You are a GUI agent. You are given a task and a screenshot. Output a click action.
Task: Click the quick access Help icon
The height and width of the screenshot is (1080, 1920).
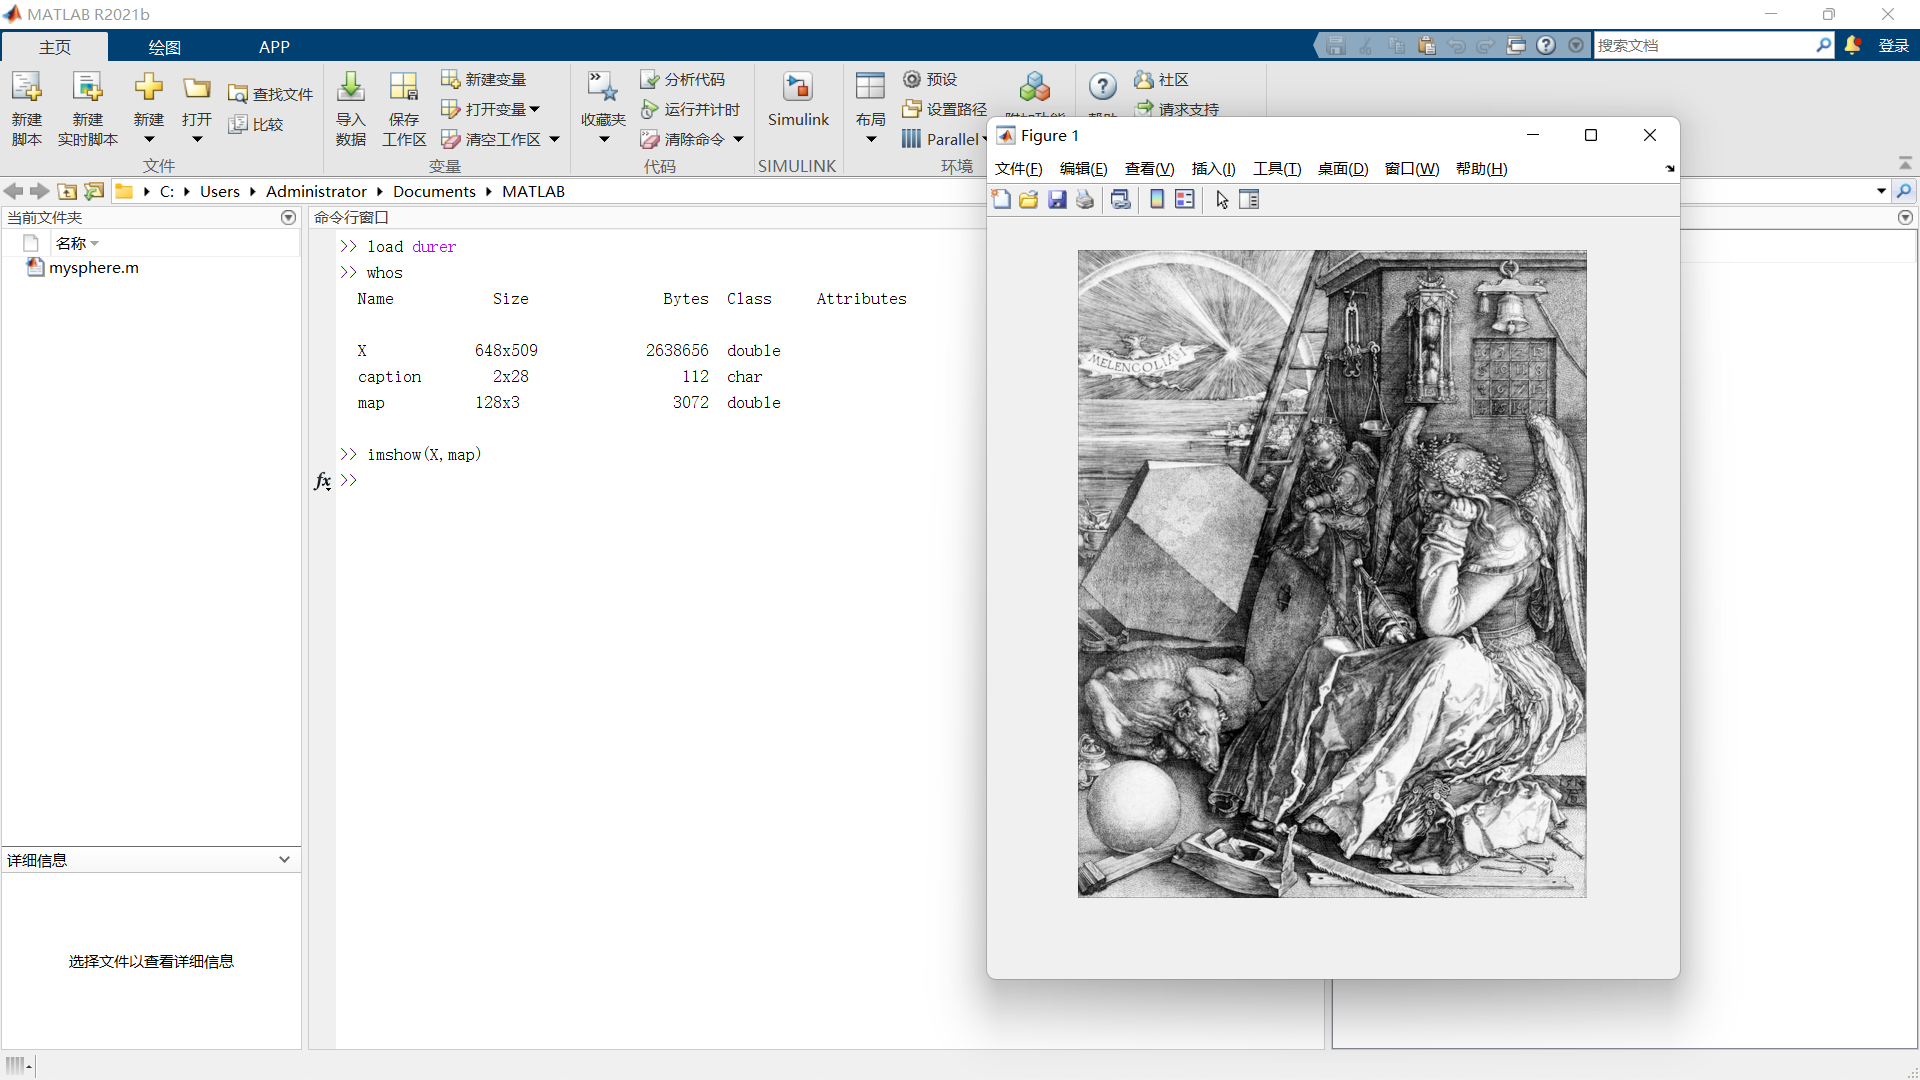tap(1546, 45)
